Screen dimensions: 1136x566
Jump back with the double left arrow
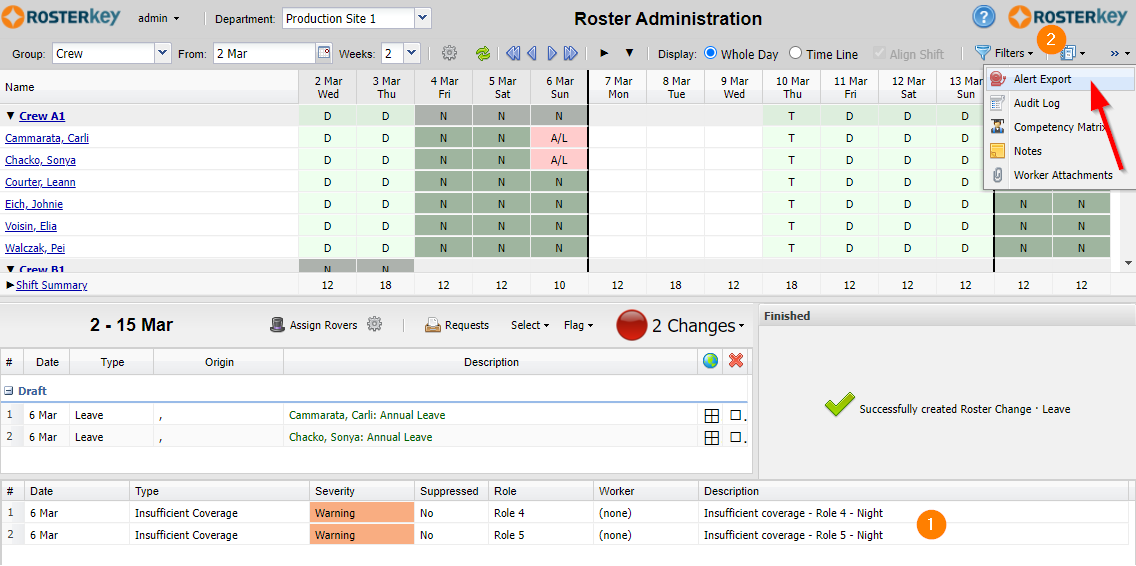[513, 53]
